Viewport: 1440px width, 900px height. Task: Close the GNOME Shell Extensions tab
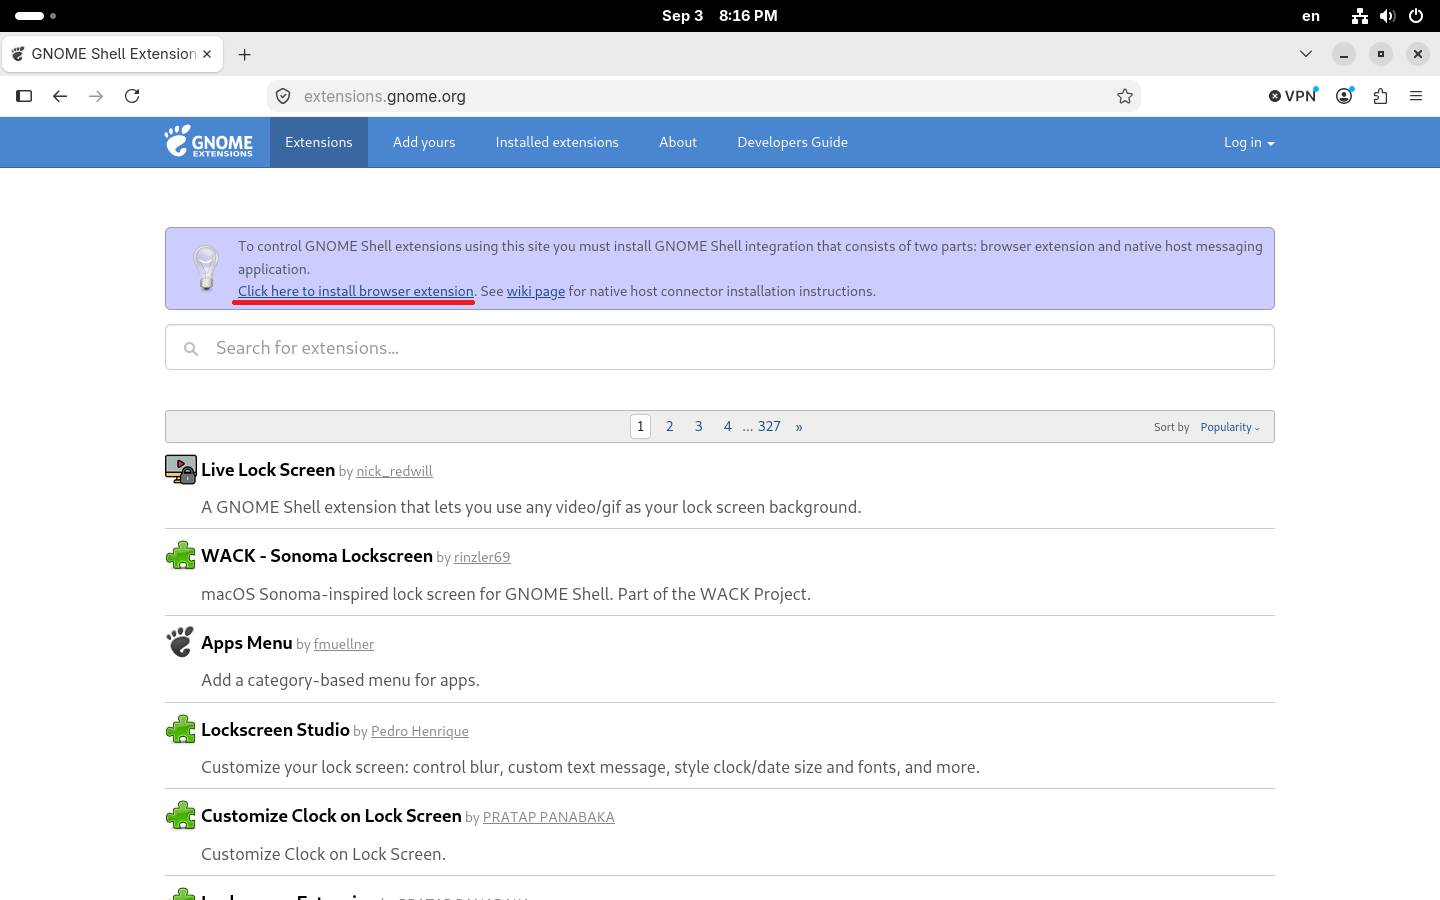pos(207,54)
